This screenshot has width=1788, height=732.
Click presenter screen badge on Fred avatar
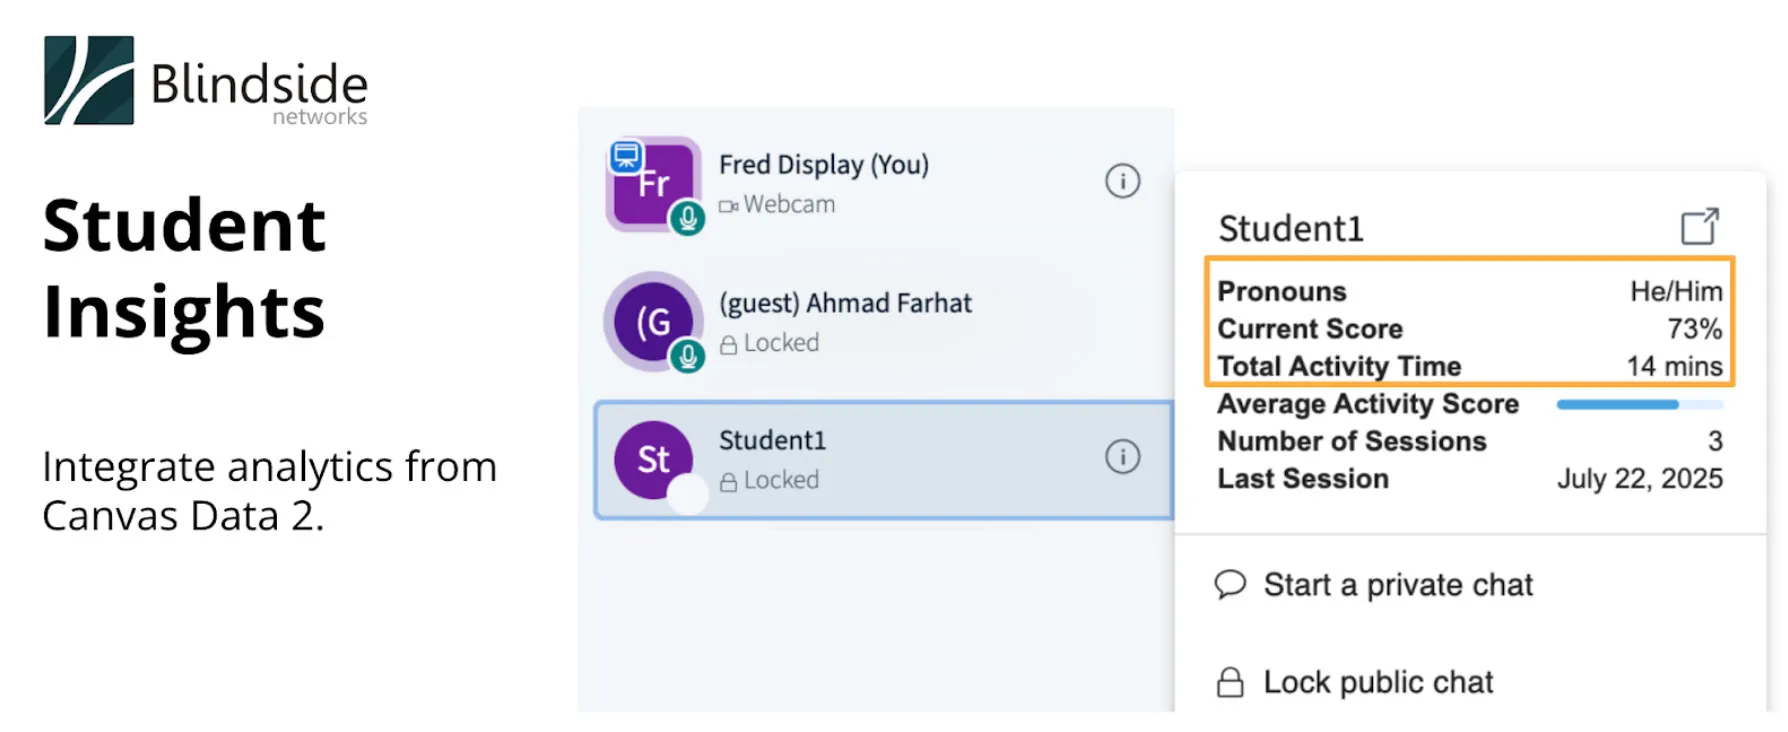(x=626, y=156)
